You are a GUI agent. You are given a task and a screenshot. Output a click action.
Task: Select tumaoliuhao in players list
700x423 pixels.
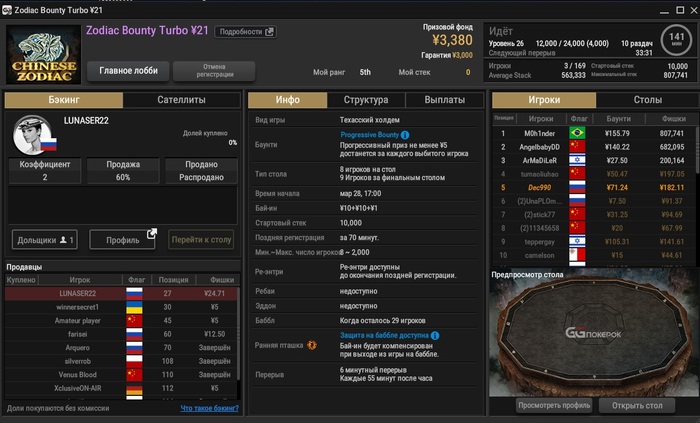point(594,174)
